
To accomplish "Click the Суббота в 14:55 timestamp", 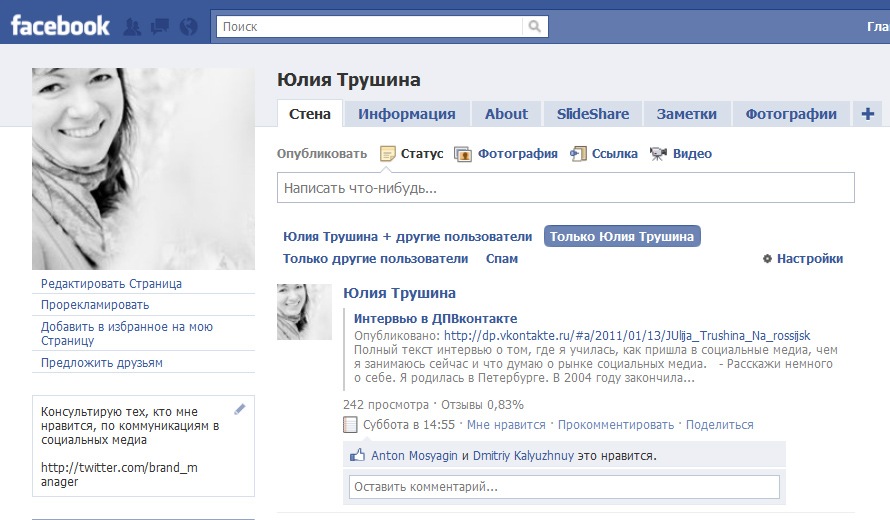I will pyautogui.click(x=409, y=425).
